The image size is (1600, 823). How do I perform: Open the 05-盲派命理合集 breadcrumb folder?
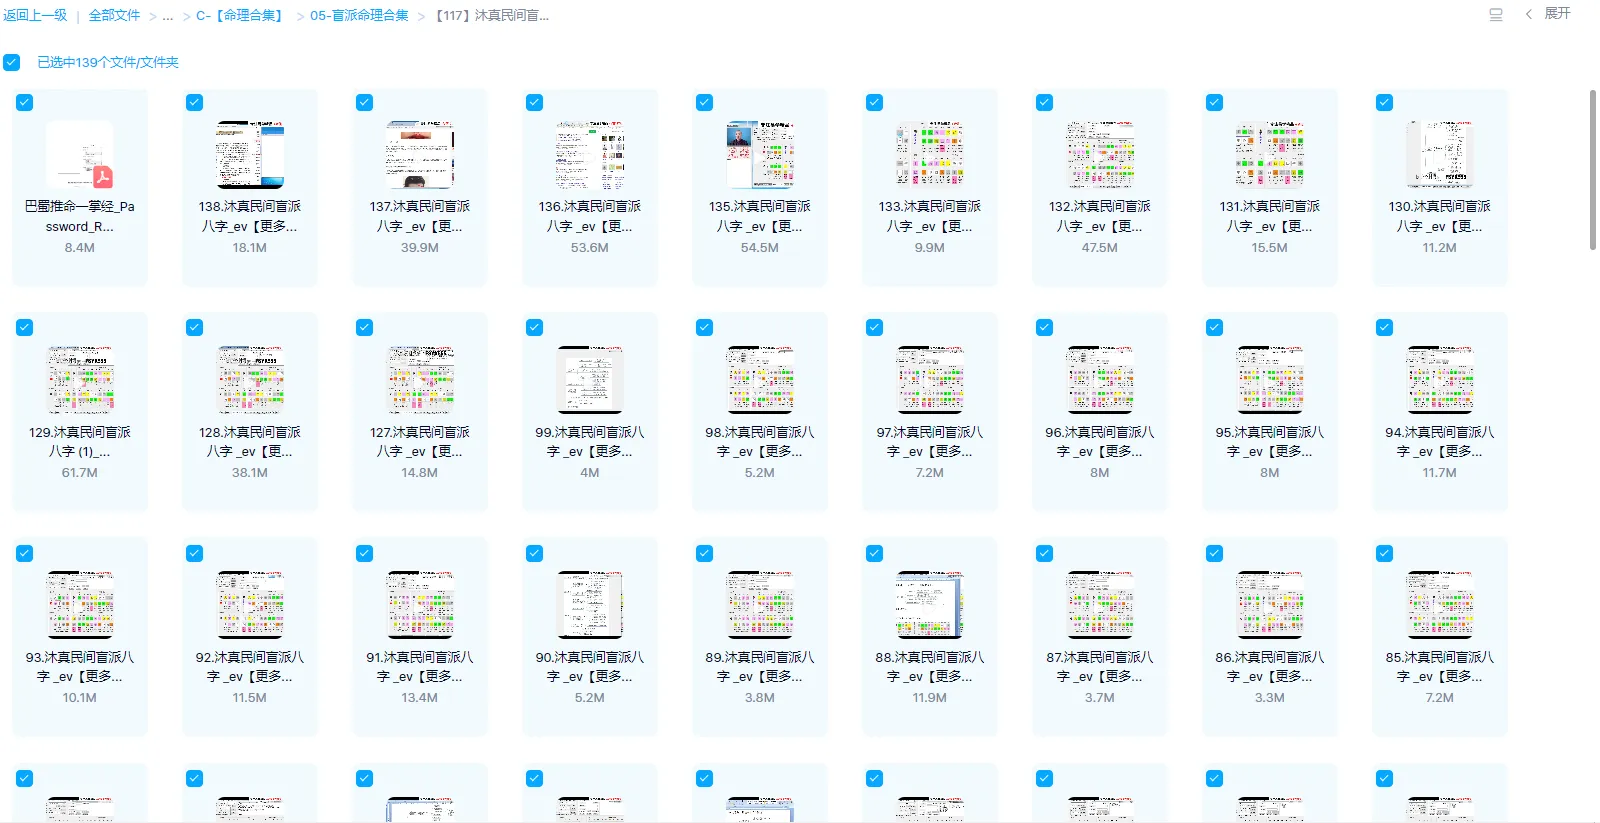359,16
